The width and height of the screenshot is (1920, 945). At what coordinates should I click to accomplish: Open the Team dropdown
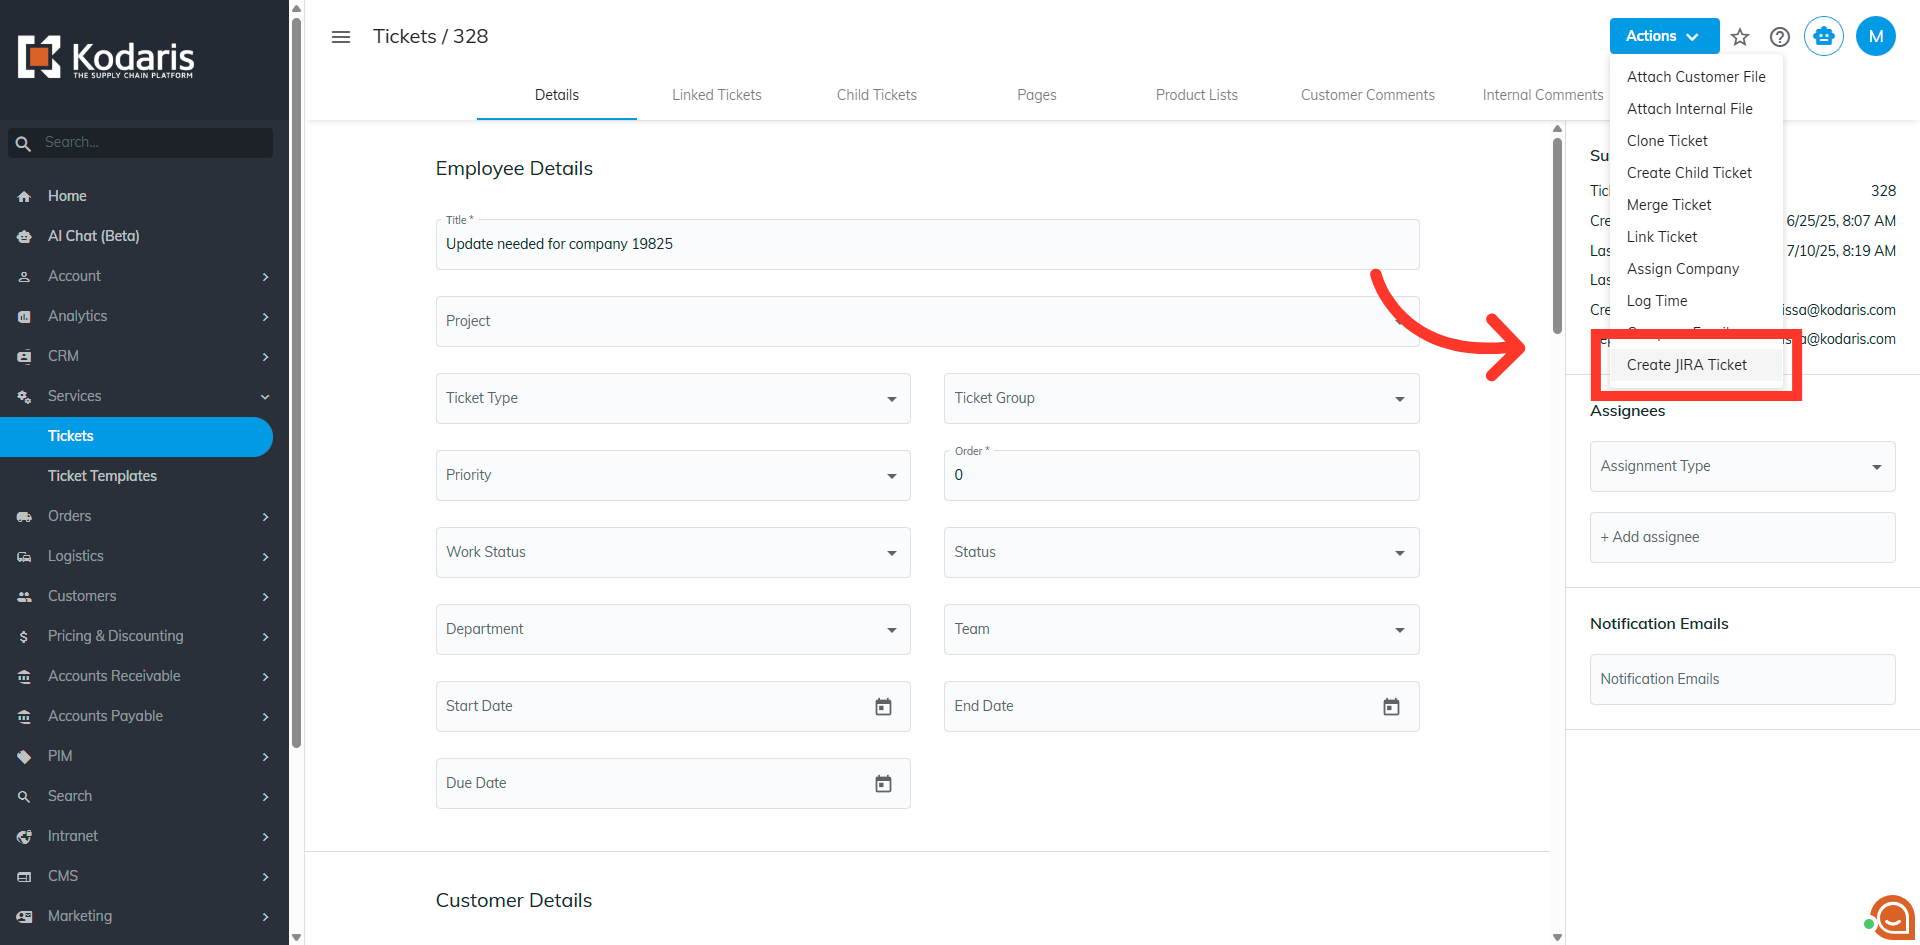(x=1181, y=629)
